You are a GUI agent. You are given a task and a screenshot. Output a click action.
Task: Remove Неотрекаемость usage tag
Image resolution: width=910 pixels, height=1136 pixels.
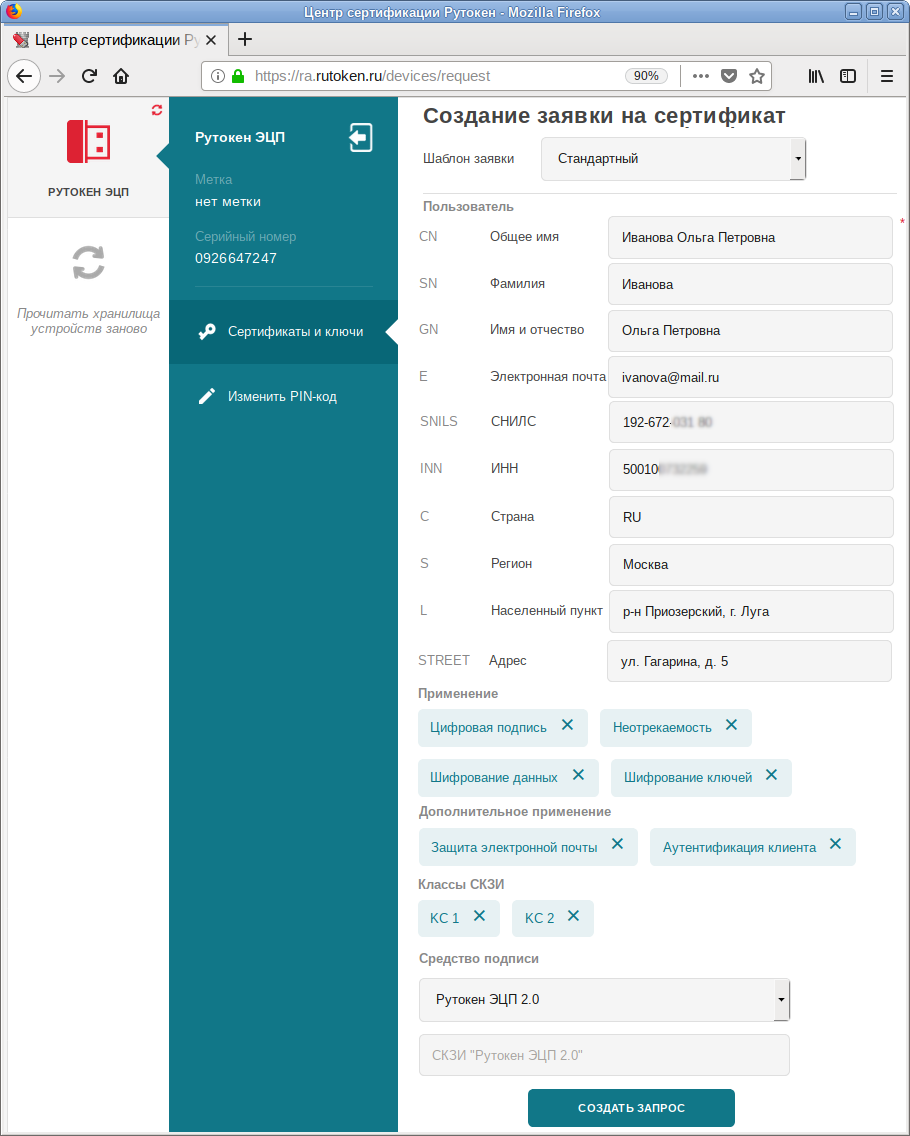click(x=732, y=724)
